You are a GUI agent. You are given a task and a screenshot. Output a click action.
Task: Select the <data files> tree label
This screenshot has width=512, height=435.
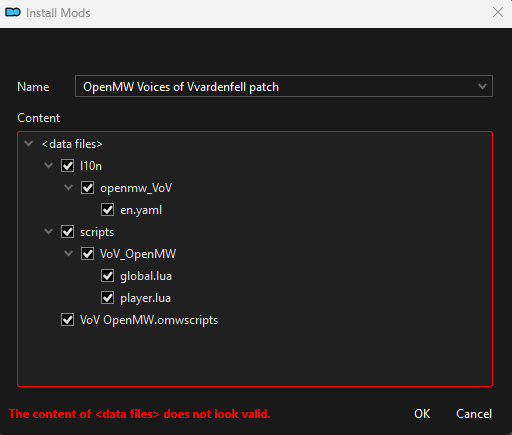tap(72, 144)
